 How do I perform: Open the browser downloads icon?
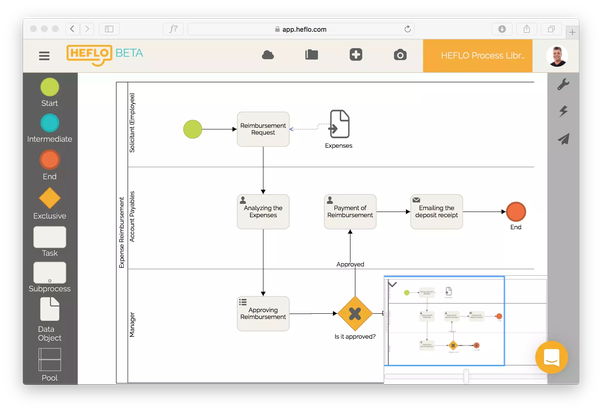(502, 29)
